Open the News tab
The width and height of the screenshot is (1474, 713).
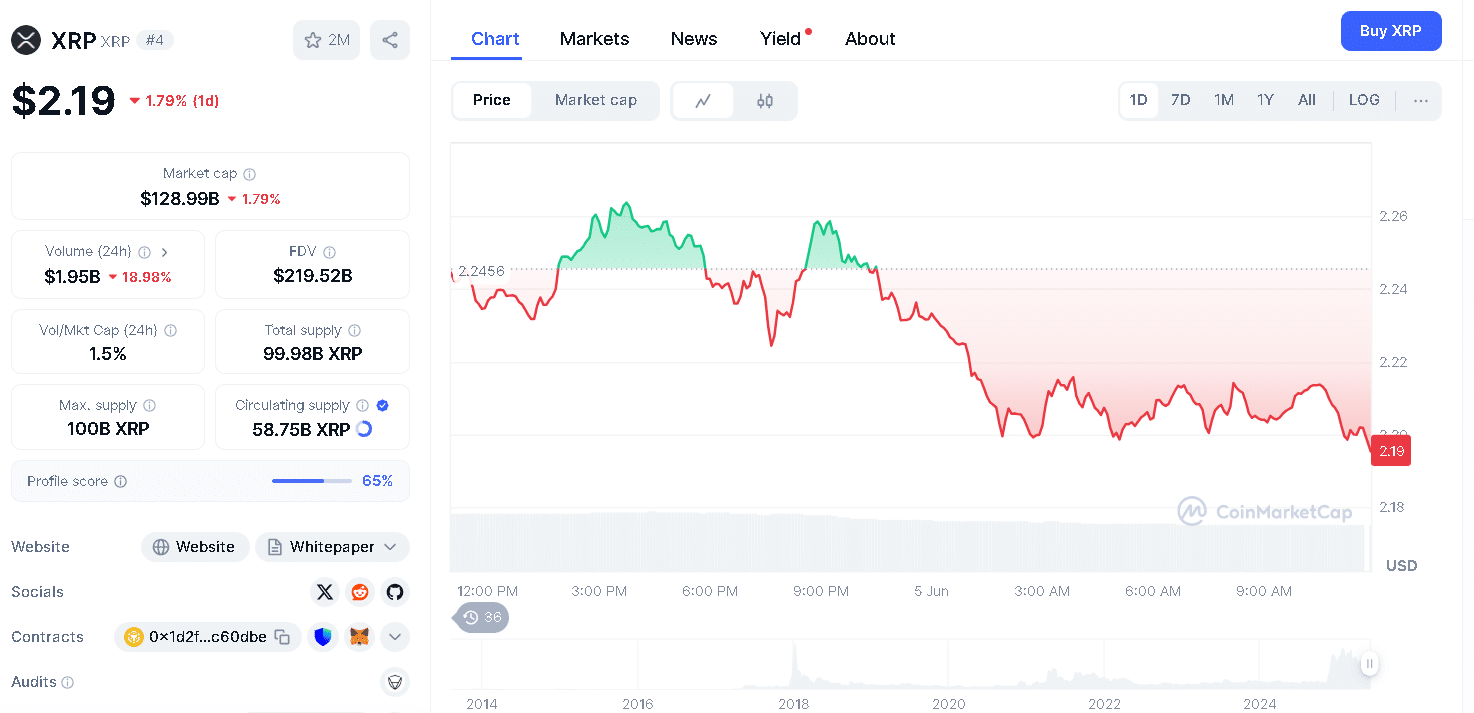[x=694, y=39]
